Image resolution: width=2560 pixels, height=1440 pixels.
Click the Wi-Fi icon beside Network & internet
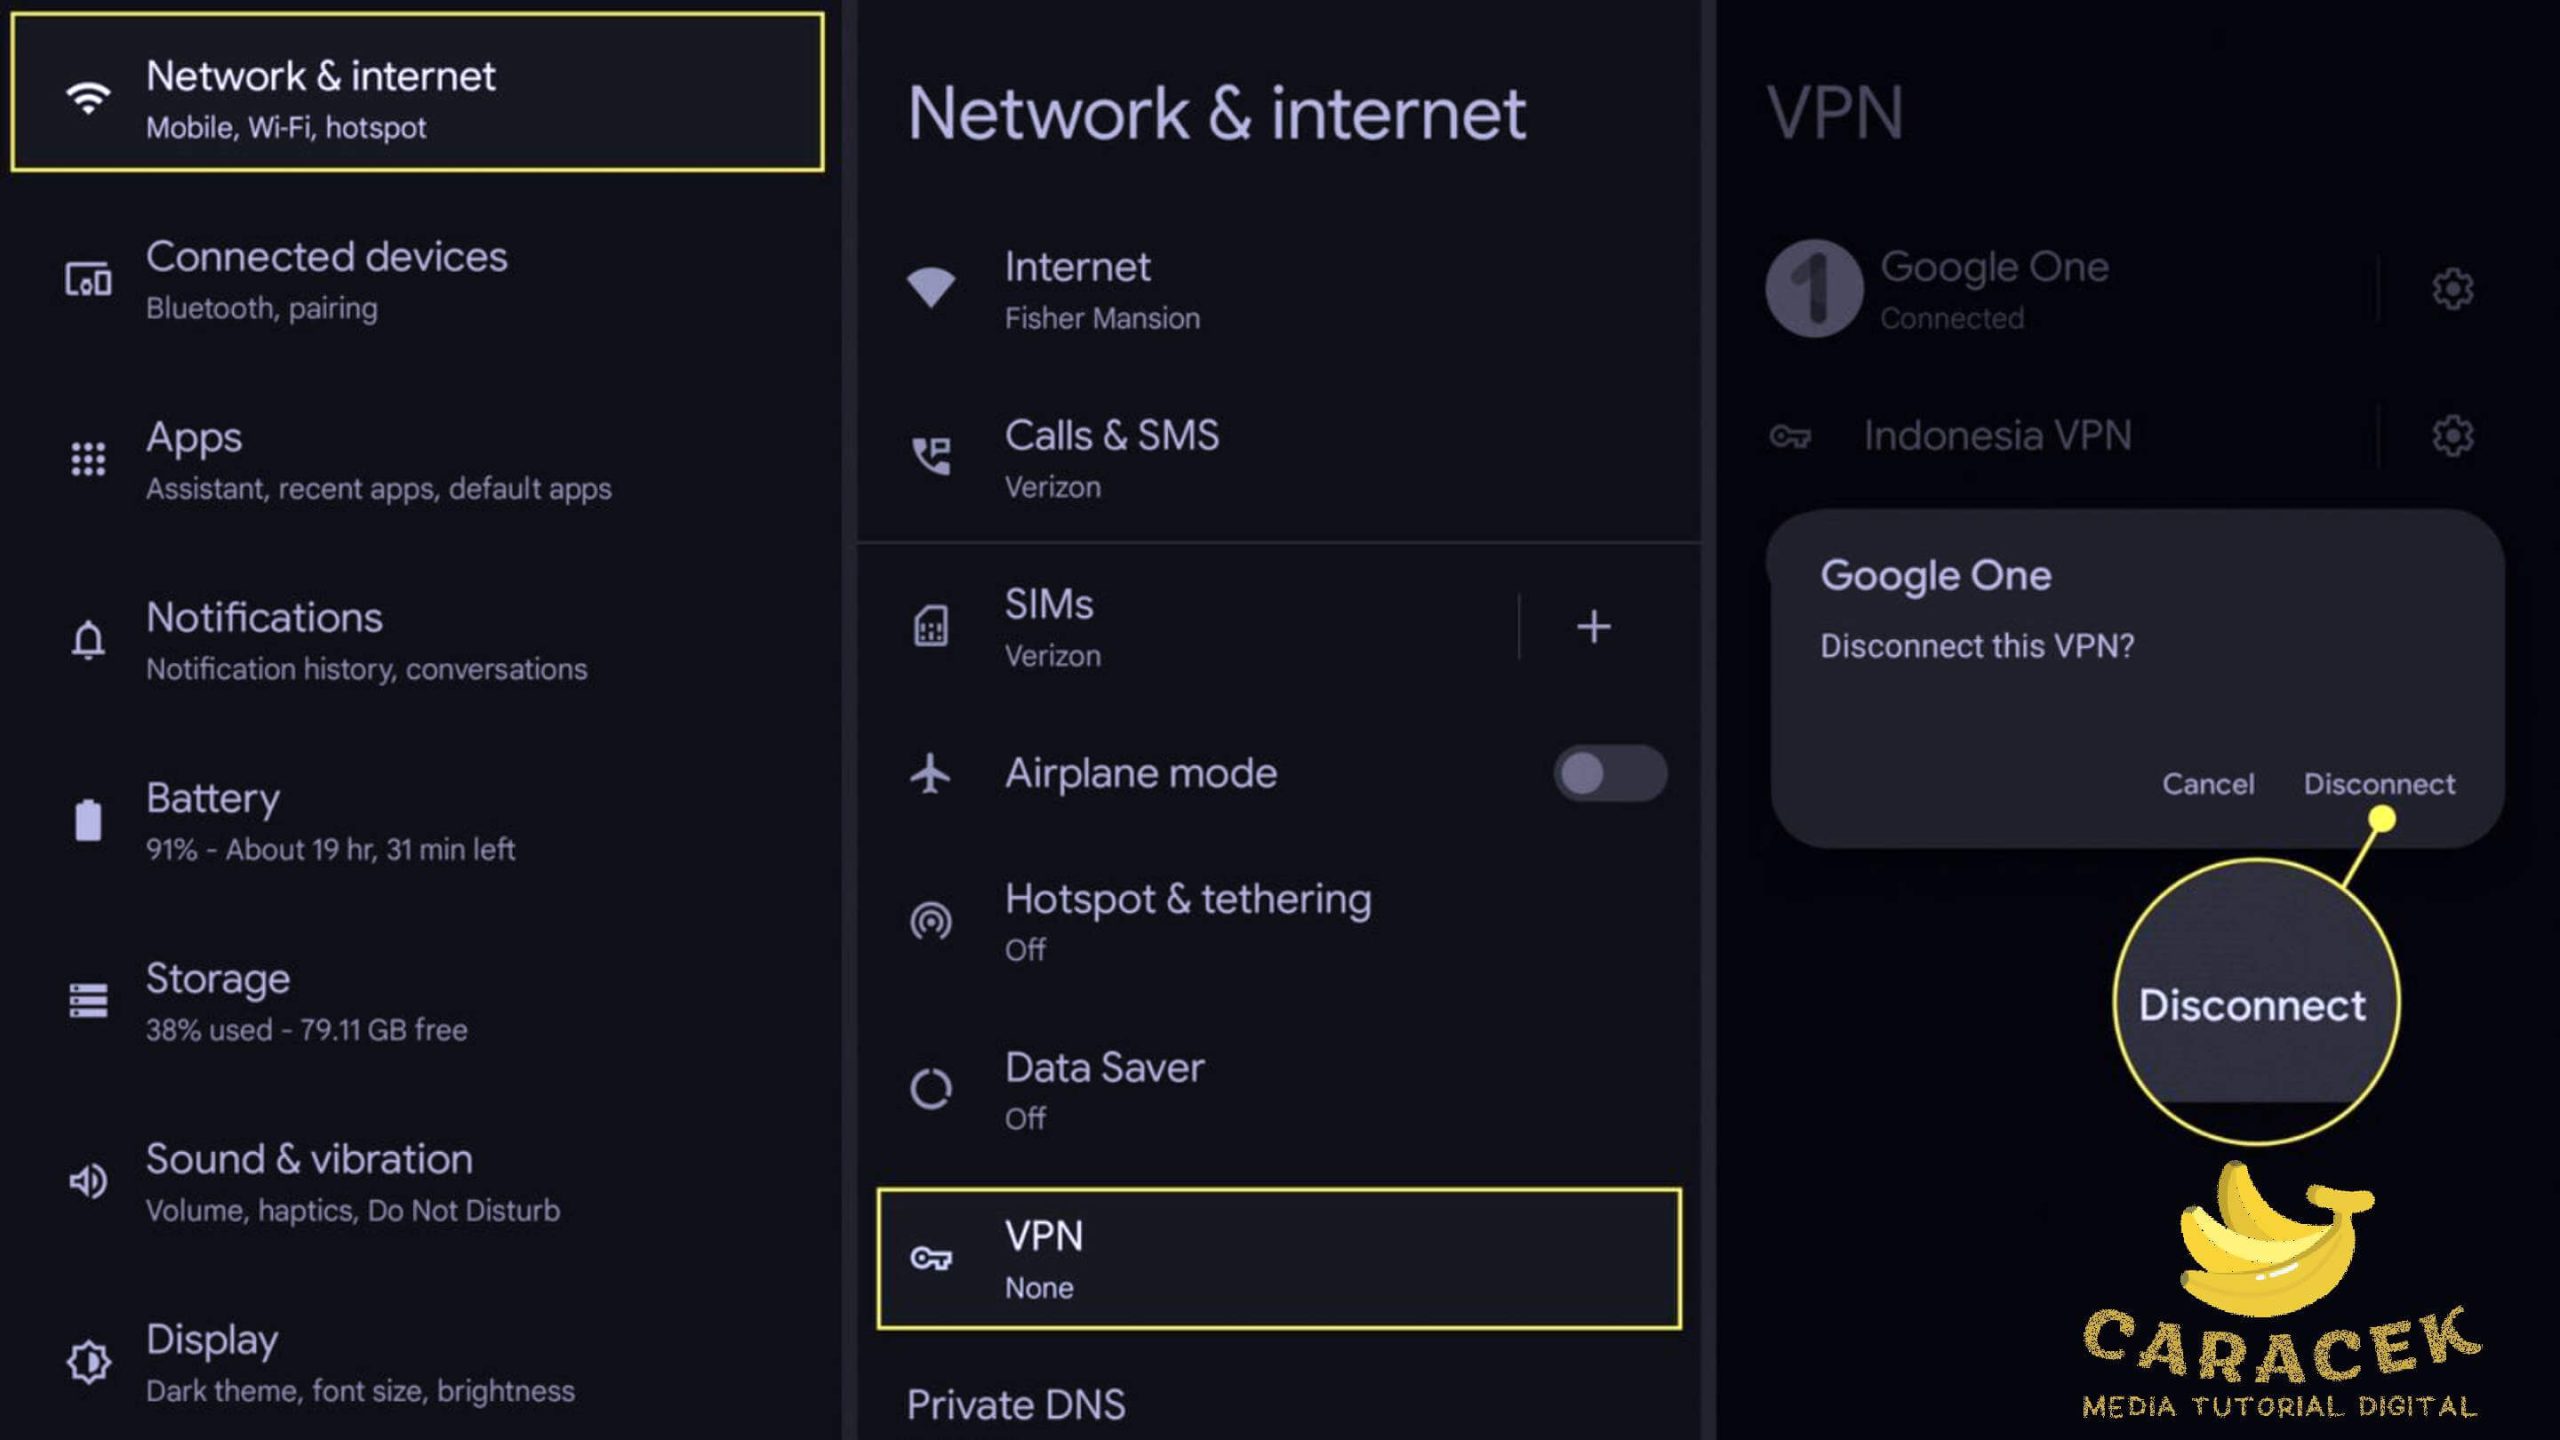[88, 98]
